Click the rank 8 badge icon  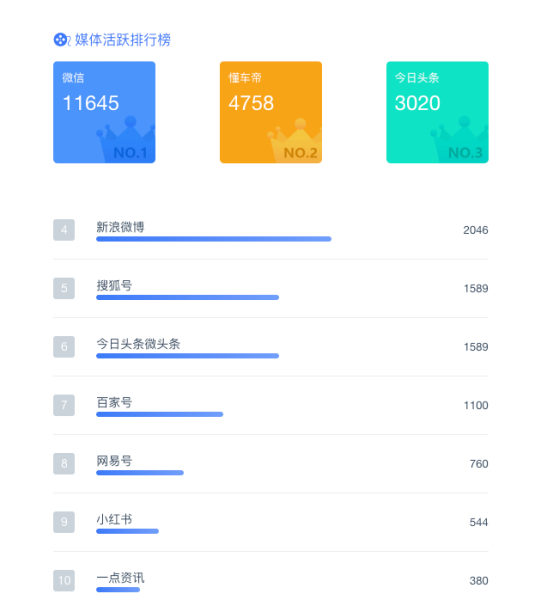tap(64, 463)
